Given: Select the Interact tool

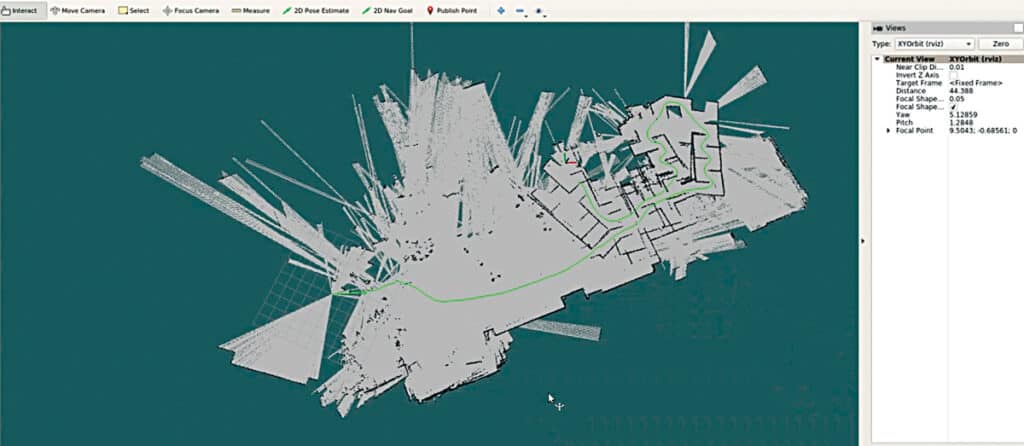Looking at the screenshot, I should coord(20,10).
